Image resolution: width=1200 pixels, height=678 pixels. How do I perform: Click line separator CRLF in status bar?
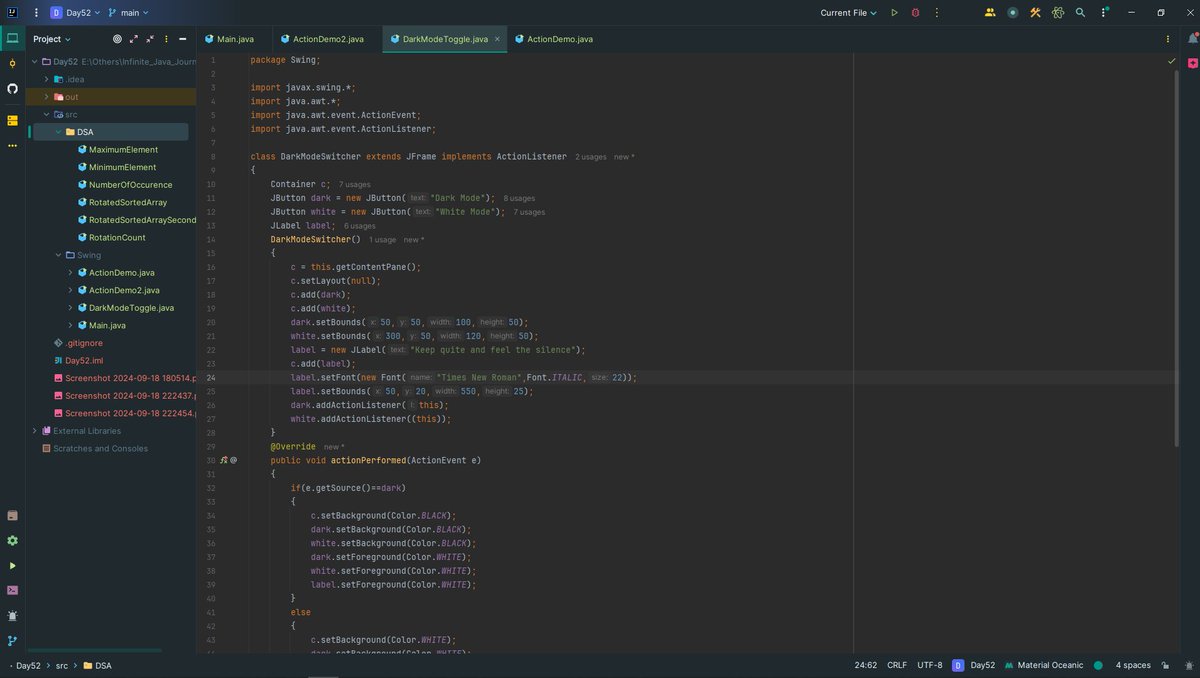pyautogui.click(x=897, y=665)
